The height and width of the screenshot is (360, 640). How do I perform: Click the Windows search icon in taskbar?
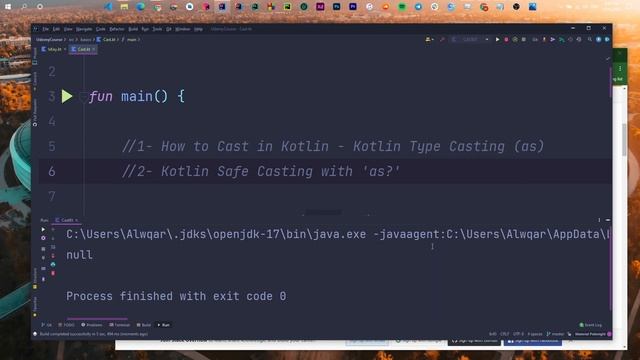[x=24, y=7]
